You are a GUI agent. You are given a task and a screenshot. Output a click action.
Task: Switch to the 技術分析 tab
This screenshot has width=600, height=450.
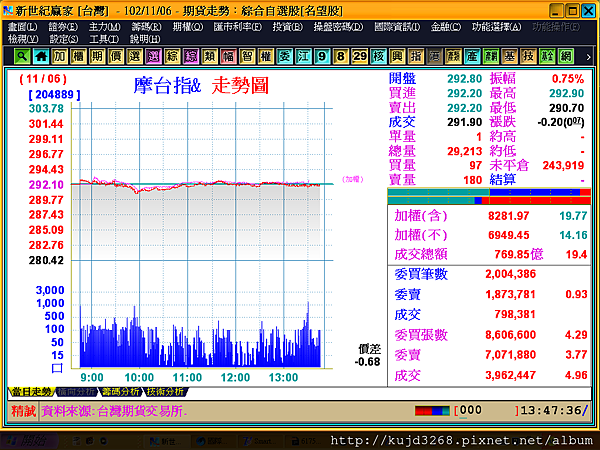coord(165,392)
